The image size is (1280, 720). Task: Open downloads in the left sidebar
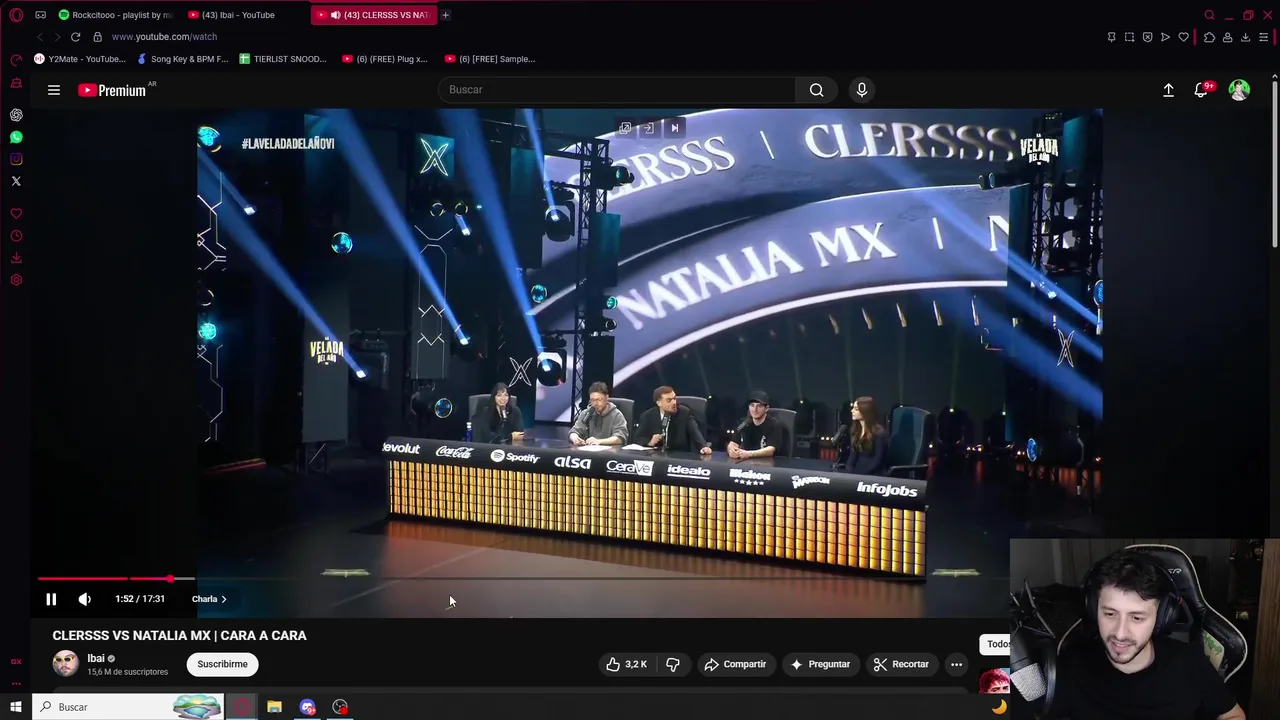(x=16, y=258)
